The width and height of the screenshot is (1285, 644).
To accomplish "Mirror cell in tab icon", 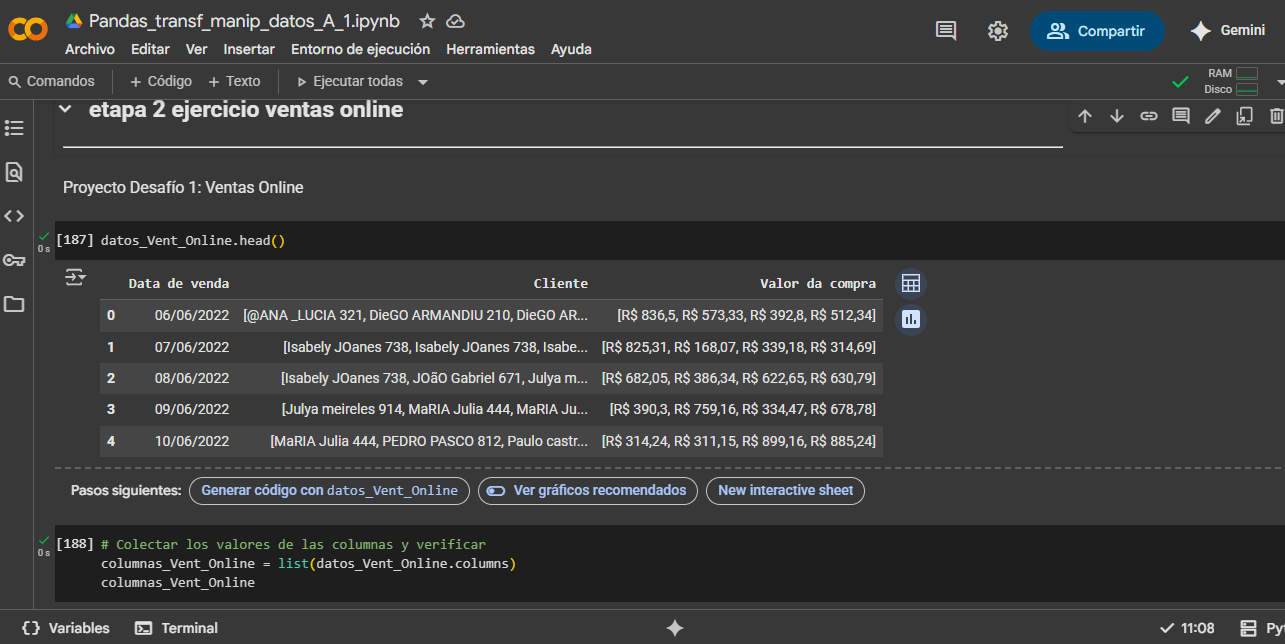I will point(1244,116).
